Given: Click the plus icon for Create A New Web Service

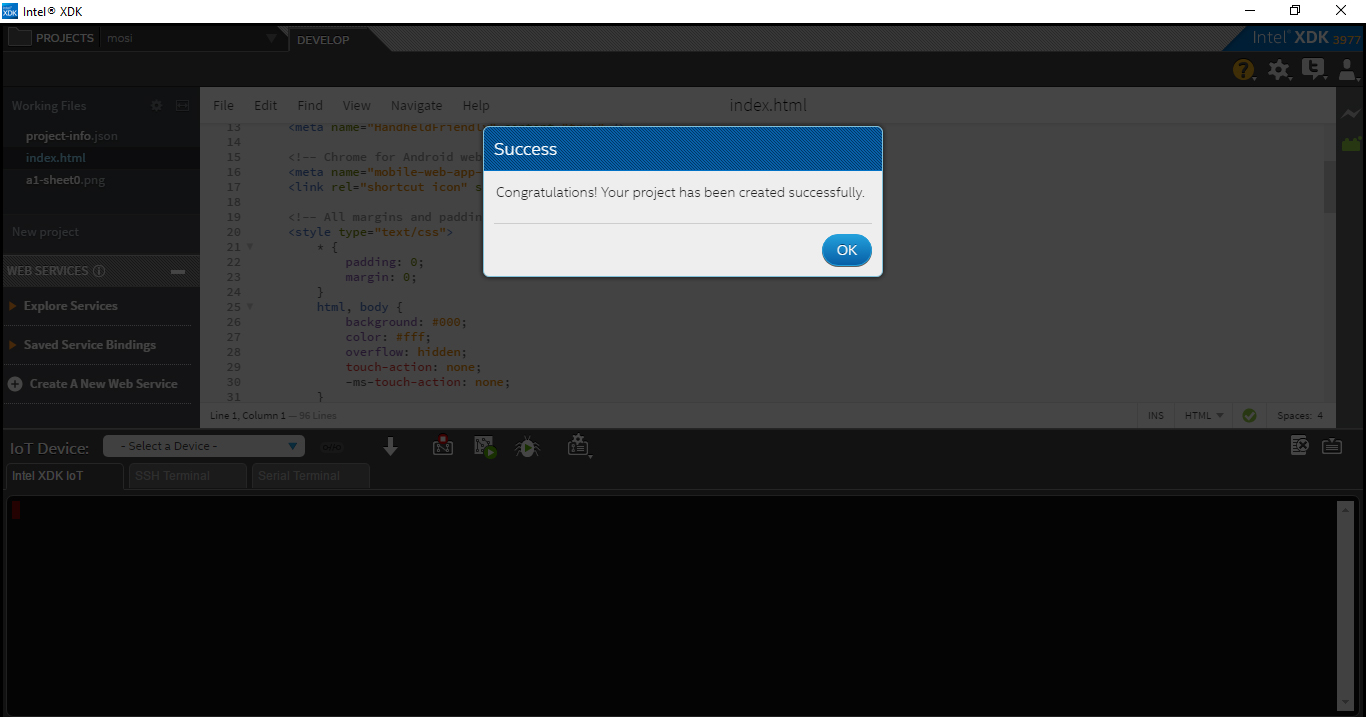Looking at the screenshot, I should point(15,384).
